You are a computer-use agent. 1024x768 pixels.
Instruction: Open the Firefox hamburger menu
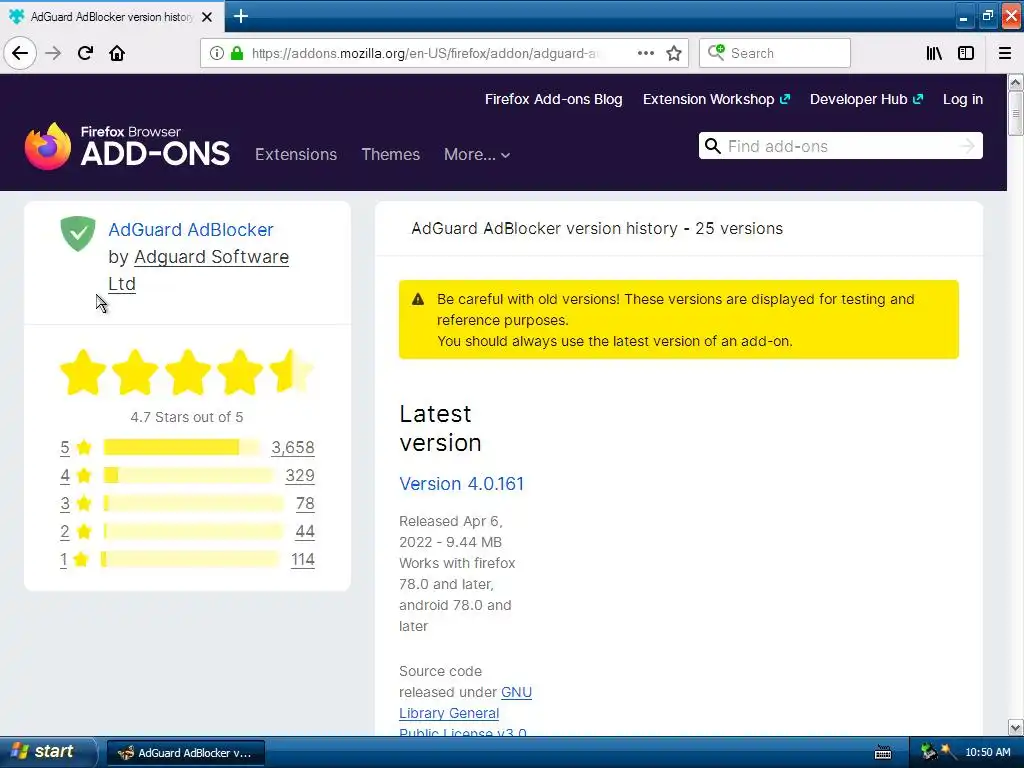1005,53
